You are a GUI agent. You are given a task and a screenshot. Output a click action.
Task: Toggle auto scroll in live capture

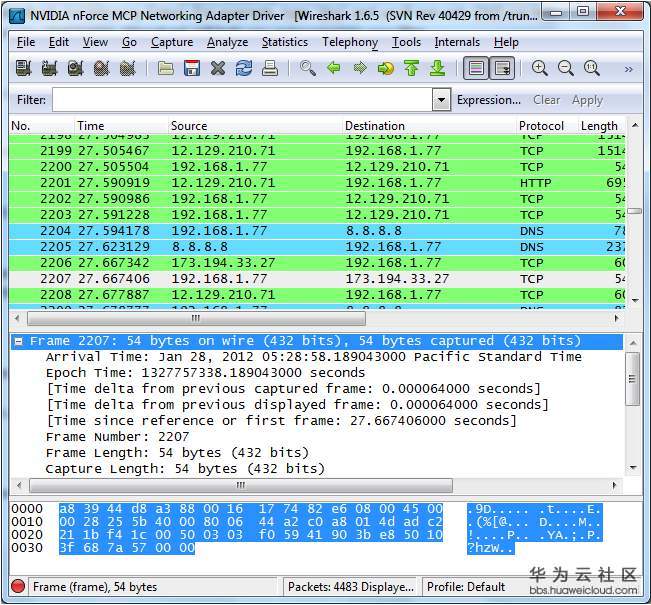coord(502,68)
